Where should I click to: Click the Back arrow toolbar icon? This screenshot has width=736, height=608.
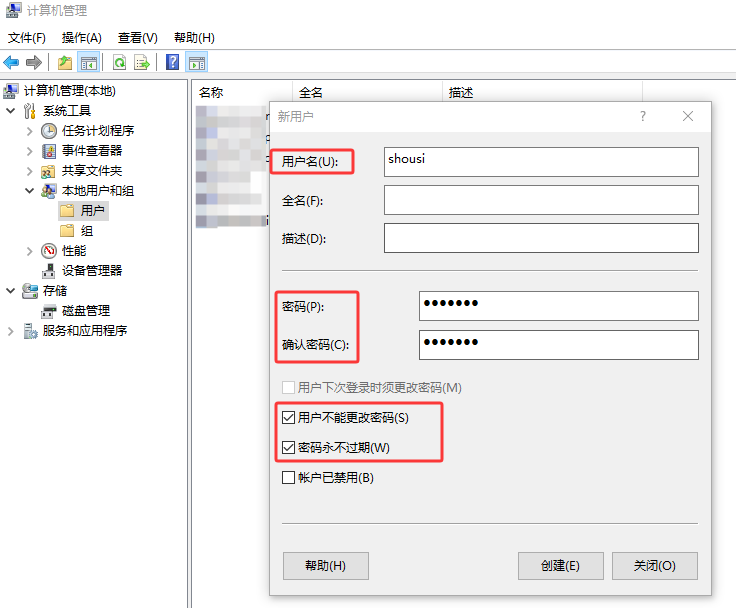tap(11, 62)
